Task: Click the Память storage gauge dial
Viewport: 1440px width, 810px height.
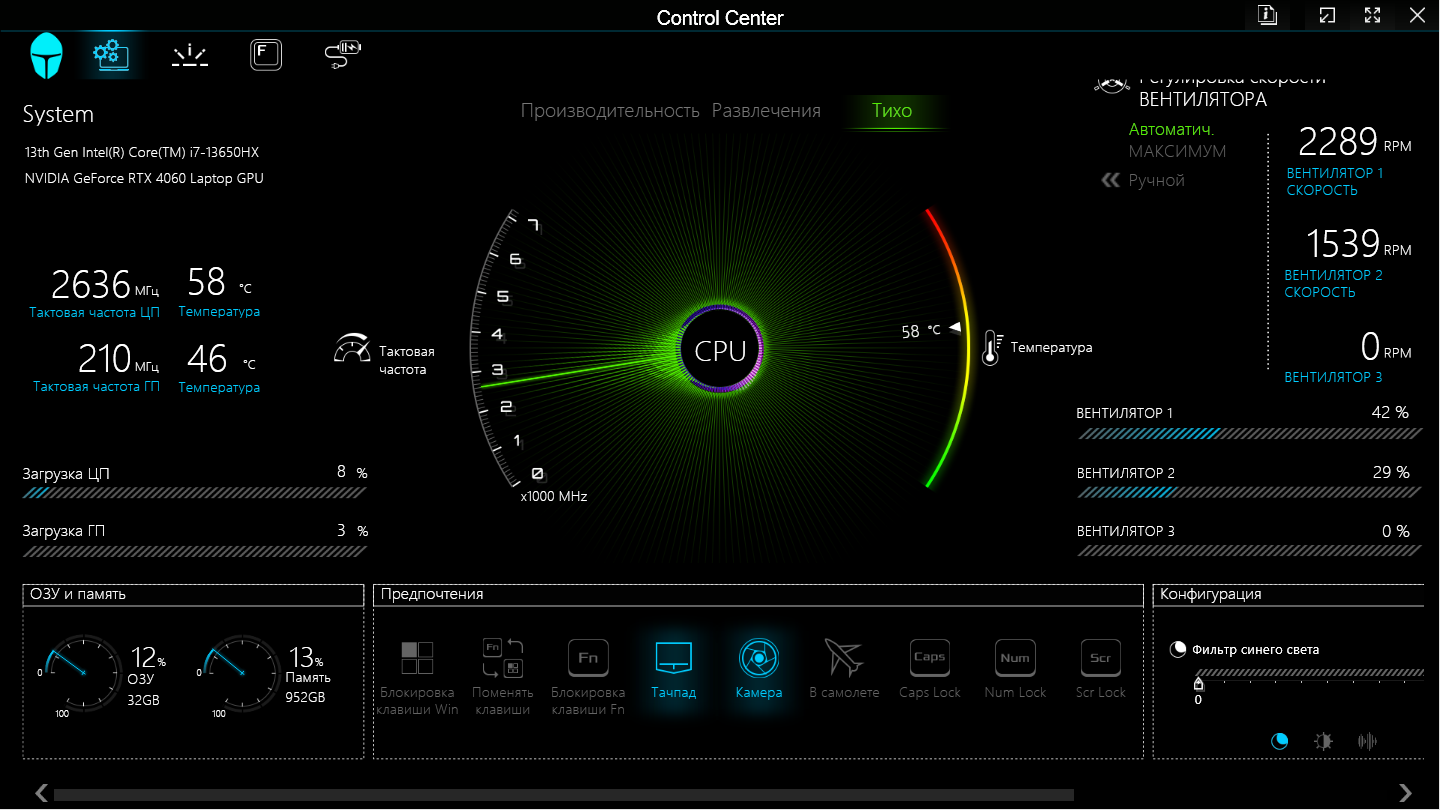Action: [240, 673]
